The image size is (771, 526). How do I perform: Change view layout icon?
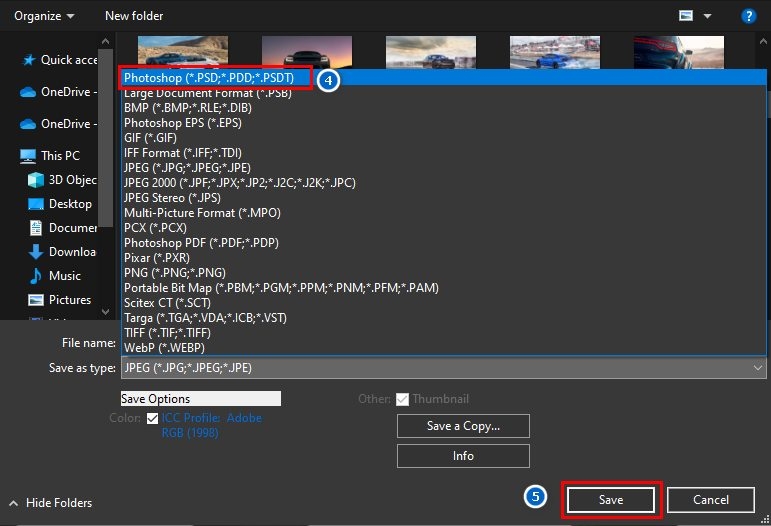point(686,16)
